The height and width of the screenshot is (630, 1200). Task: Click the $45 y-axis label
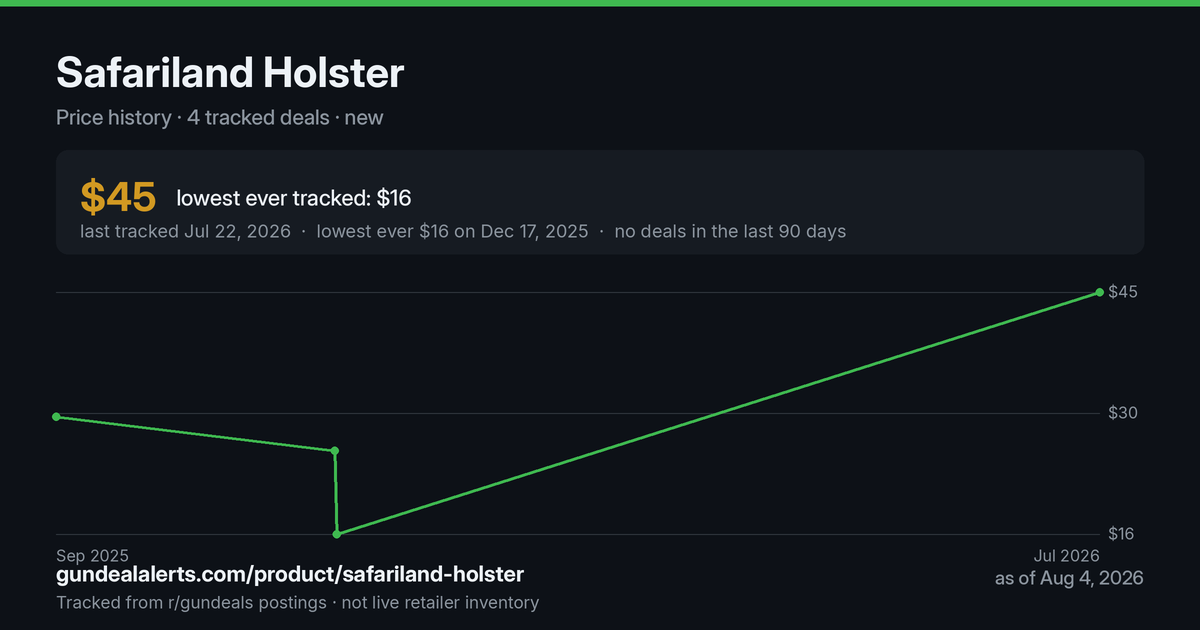click(1122, 292)
